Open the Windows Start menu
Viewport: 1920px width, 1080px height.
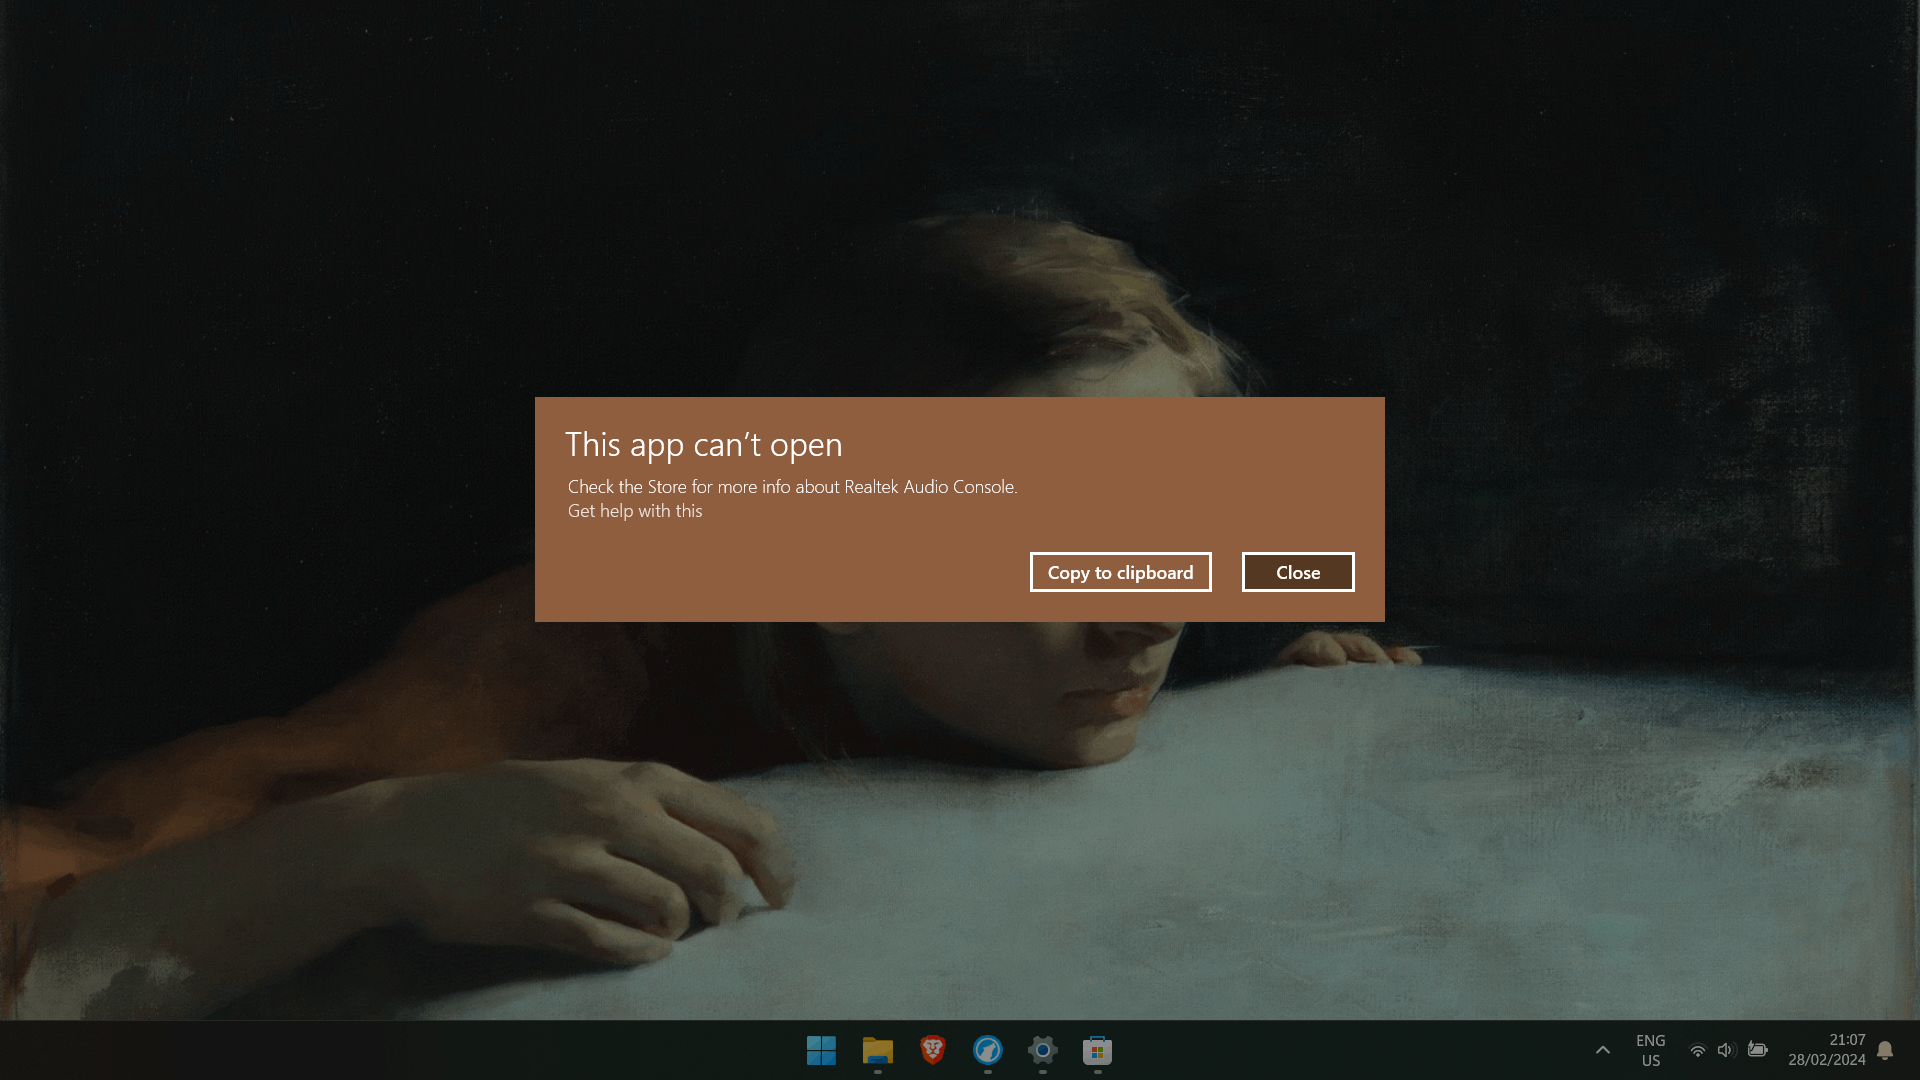(821, 1050)
